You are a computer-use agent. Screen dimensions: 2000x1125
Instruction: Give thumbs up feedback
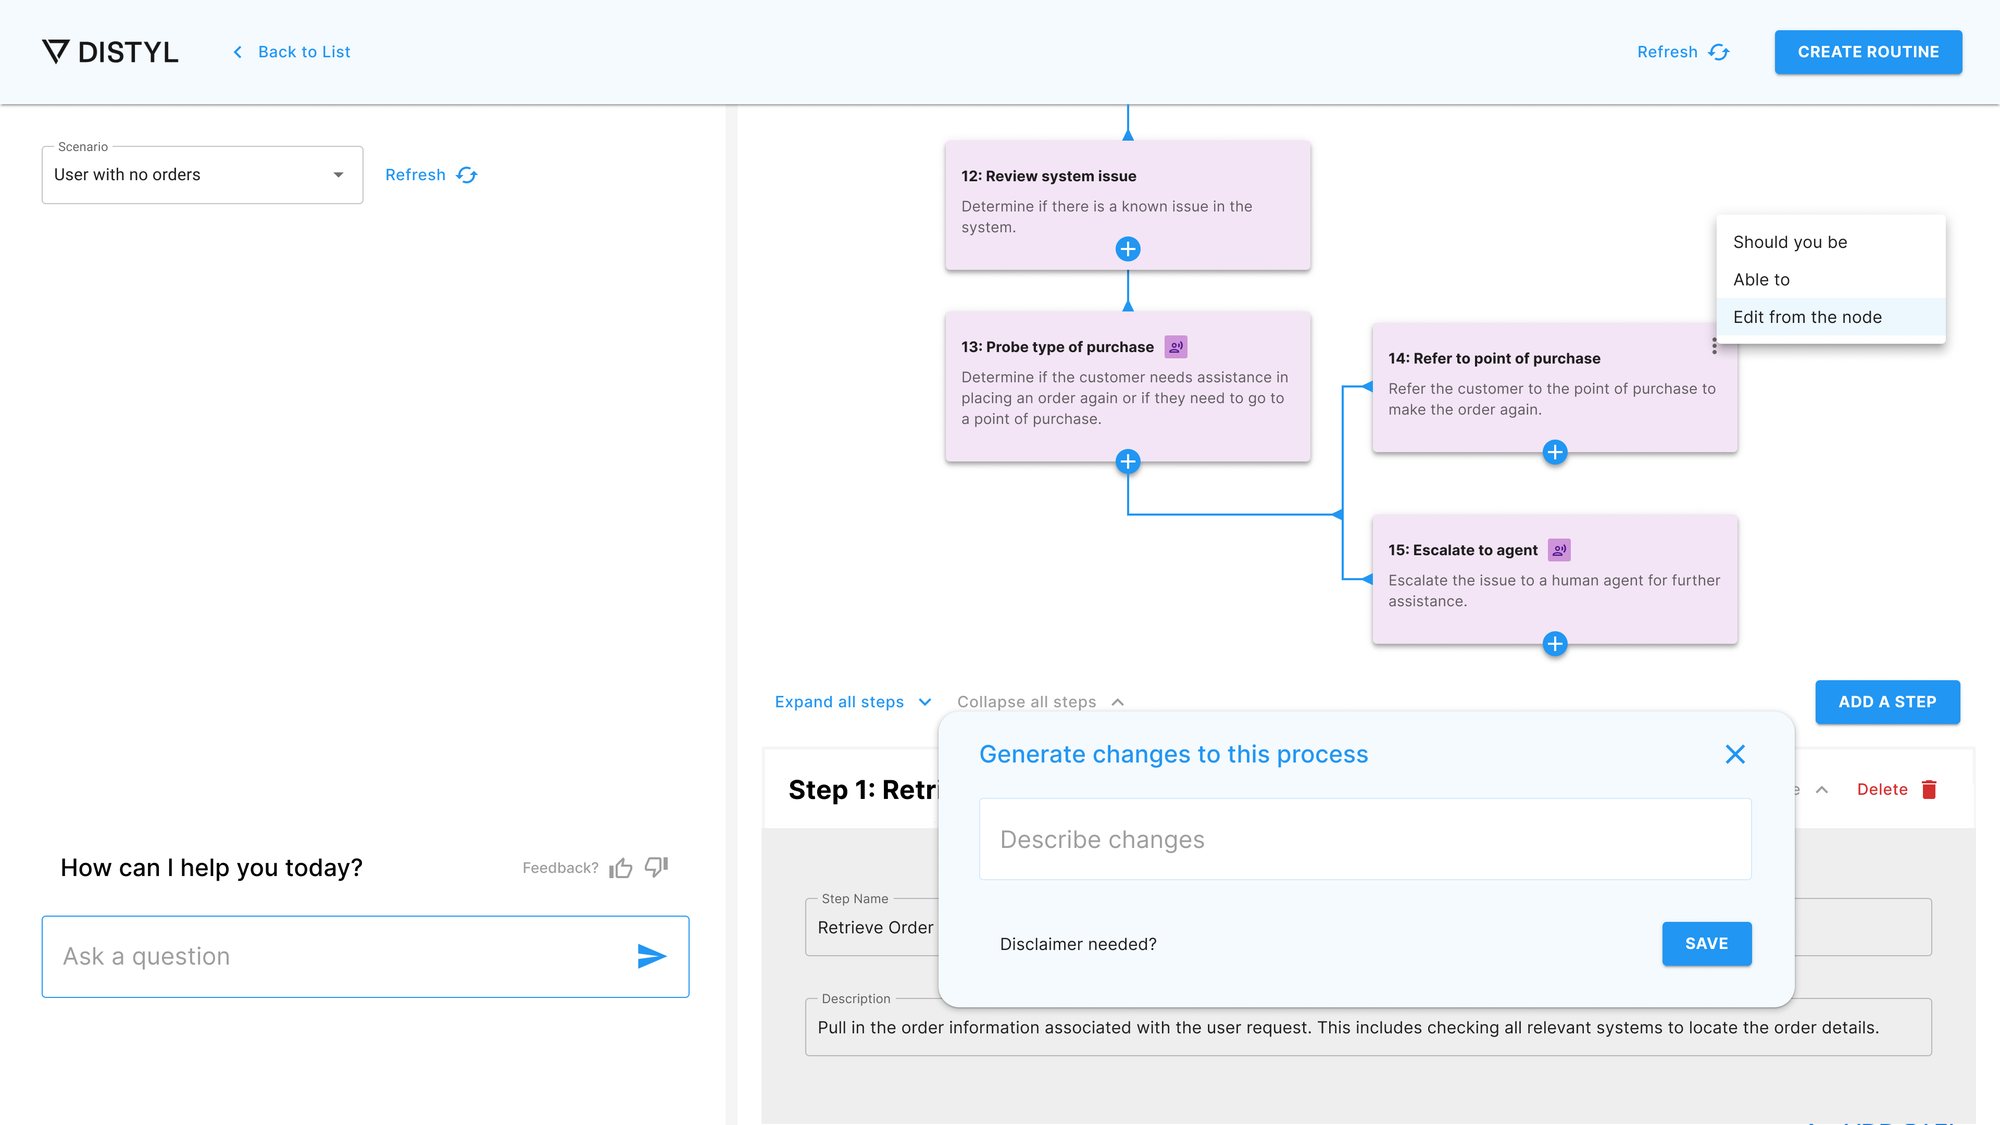point(621,868)
